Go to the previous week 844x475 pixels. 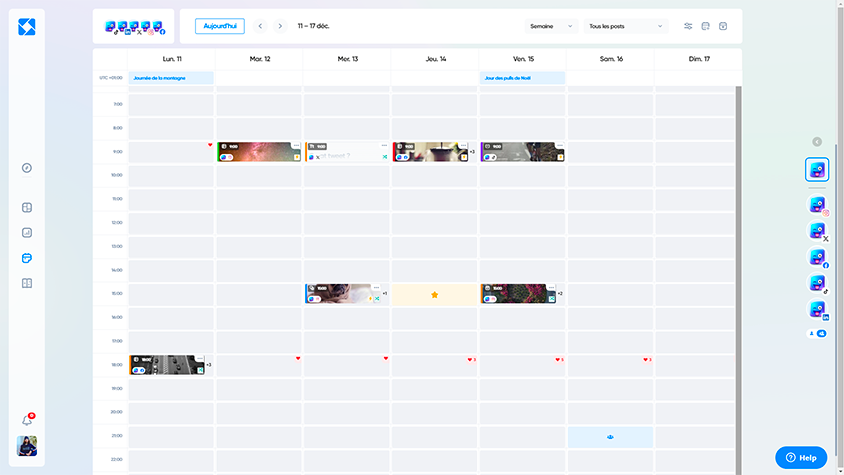[261, 26]
